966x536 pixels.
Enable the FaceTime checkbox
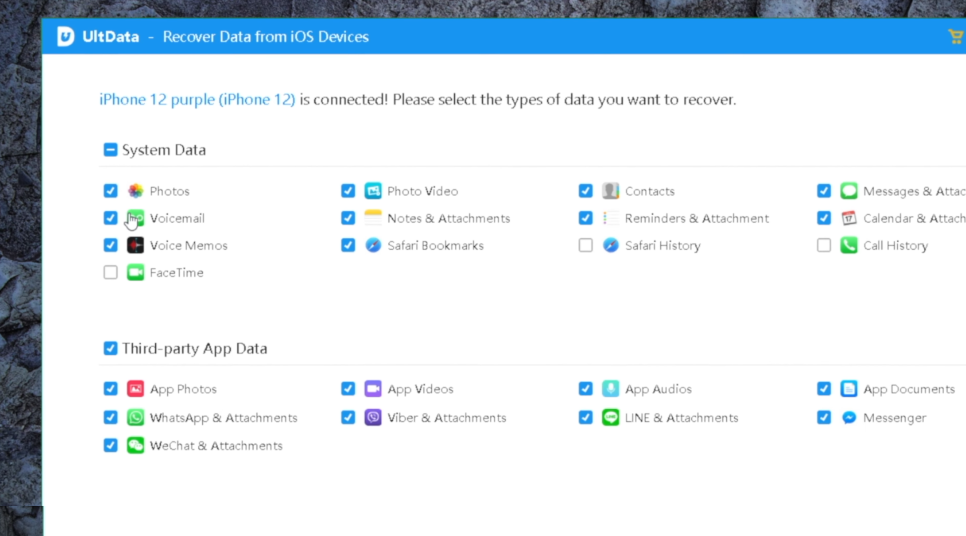[110, 272]
